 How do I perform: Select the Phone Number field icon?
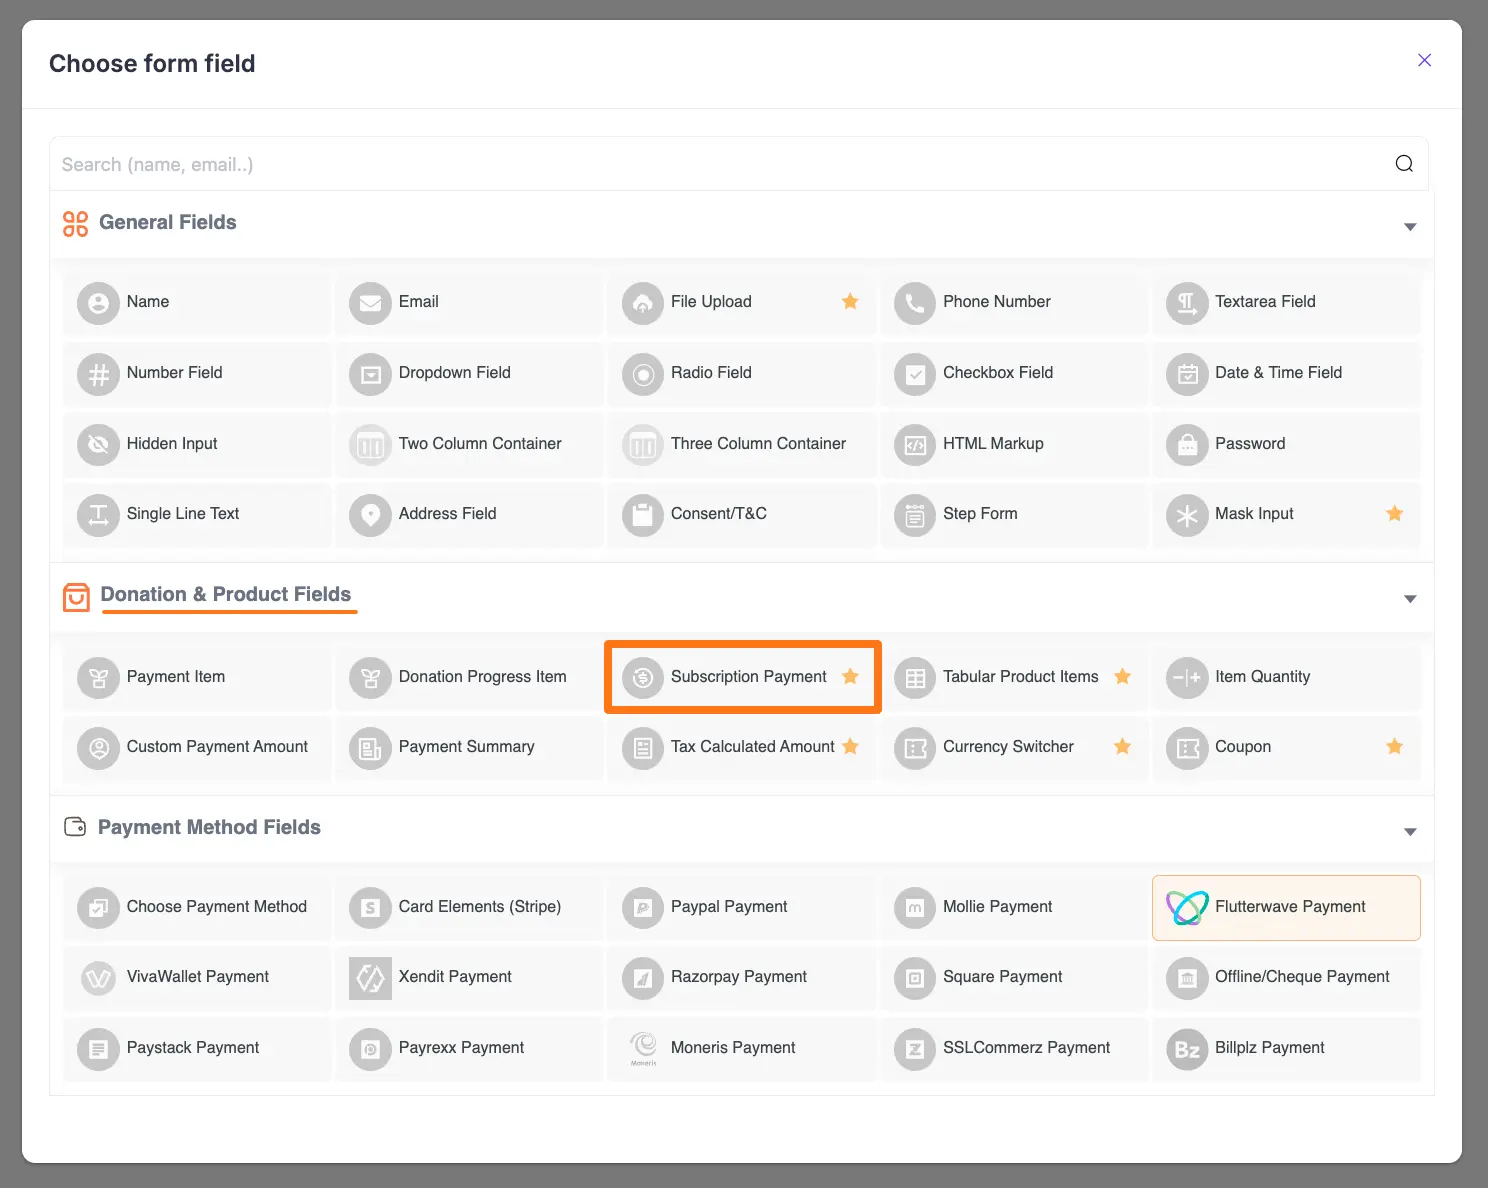point(914,302)
